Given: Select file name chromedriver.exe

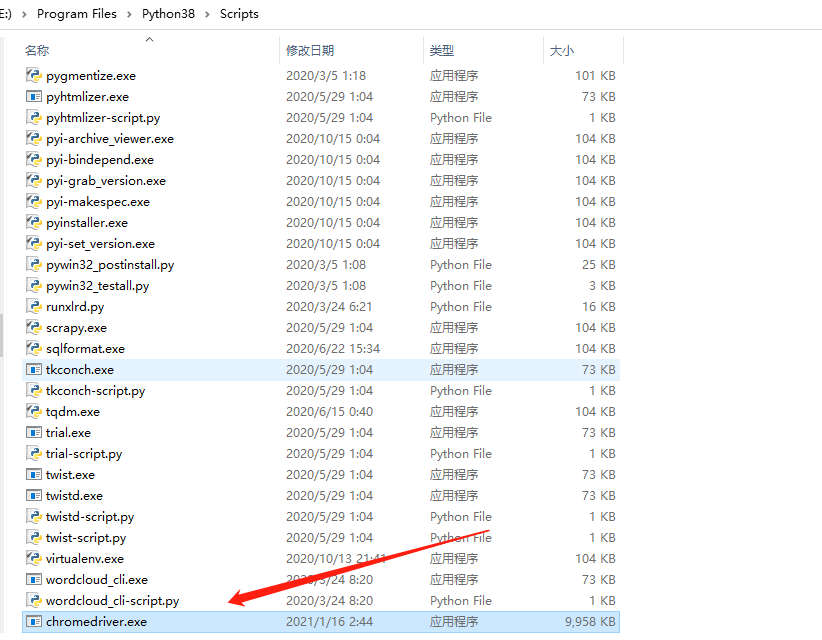Looking at the screenshot, I should (x=96, y=621).
